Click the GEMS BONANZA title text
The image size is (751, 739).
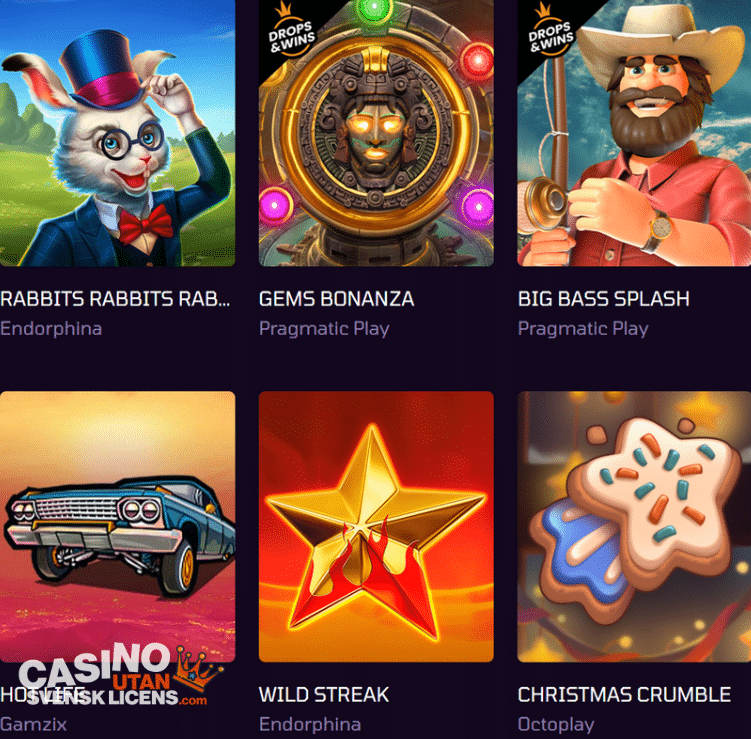[x=336, y=299]
